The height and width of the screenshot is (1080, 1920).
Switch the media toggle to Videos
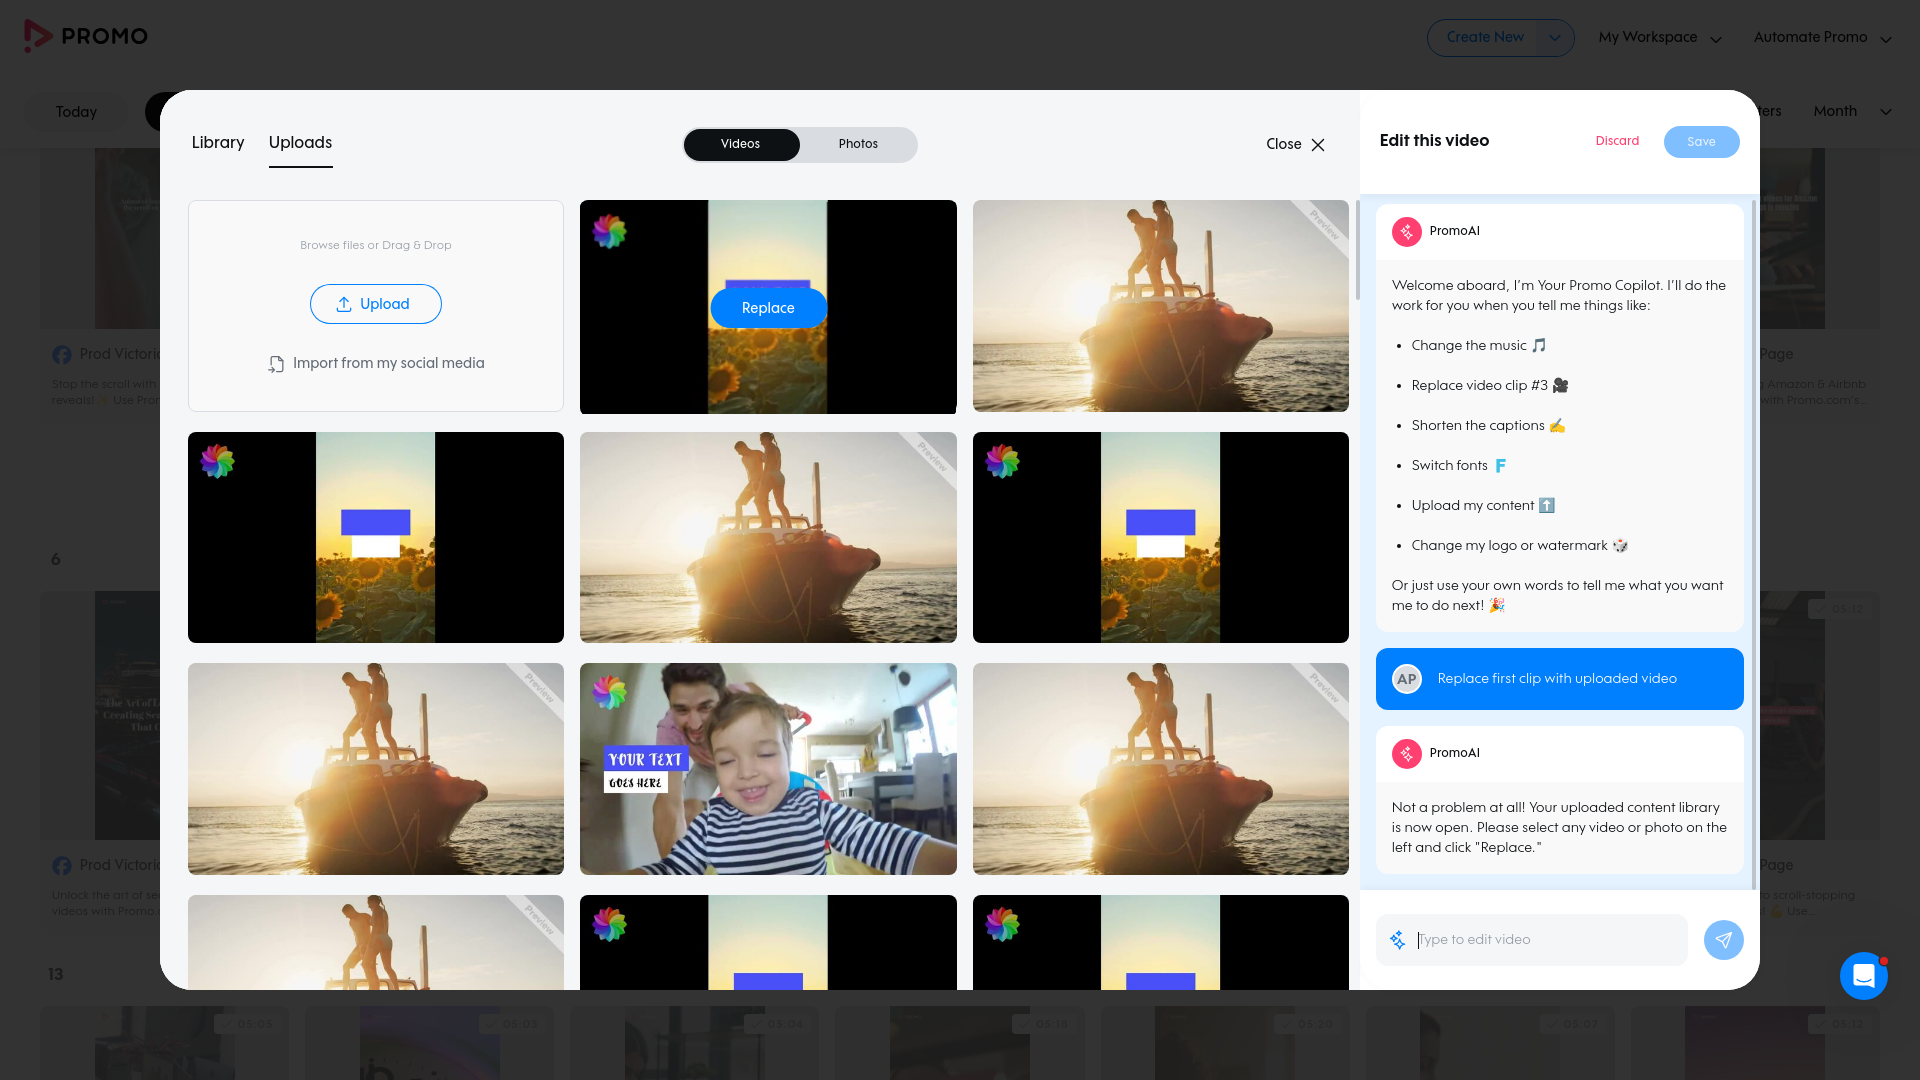coord(740,144)
